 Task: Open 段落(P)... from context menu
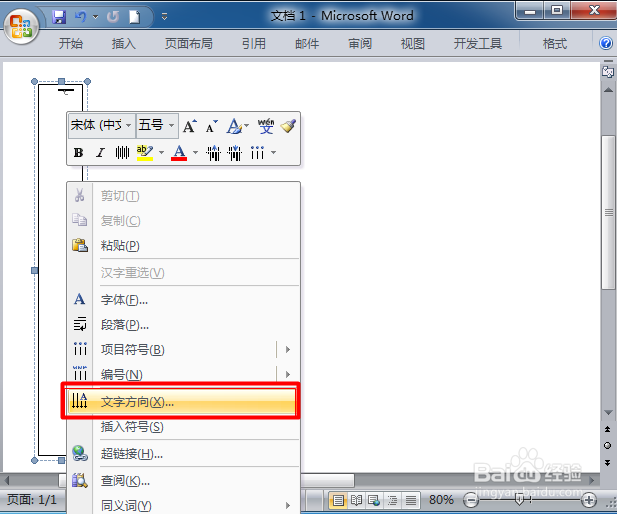(184, 325)
